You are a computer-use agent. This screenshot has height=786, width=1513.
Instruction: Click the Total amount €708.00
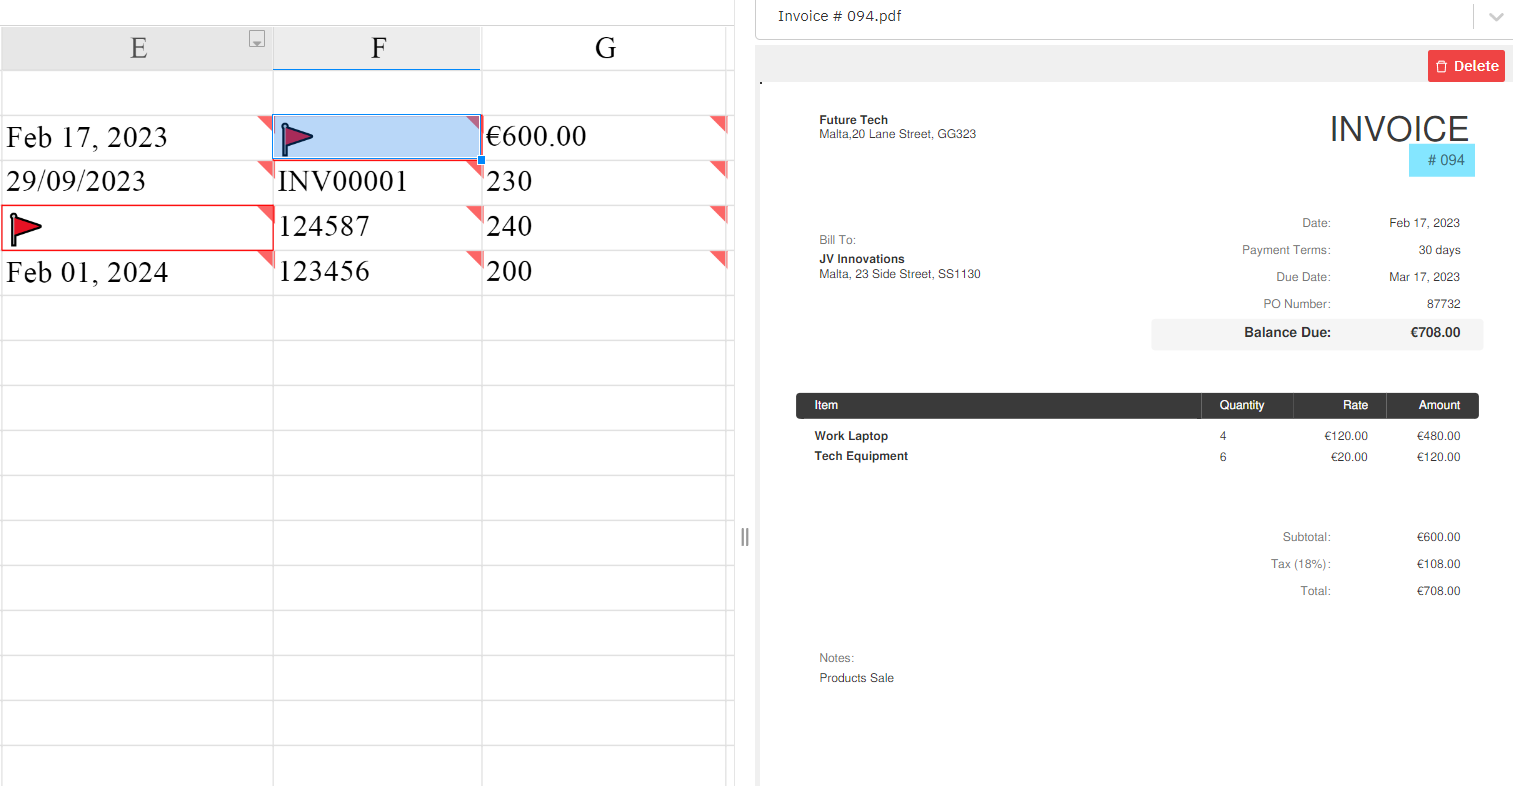click(1438, 591)
